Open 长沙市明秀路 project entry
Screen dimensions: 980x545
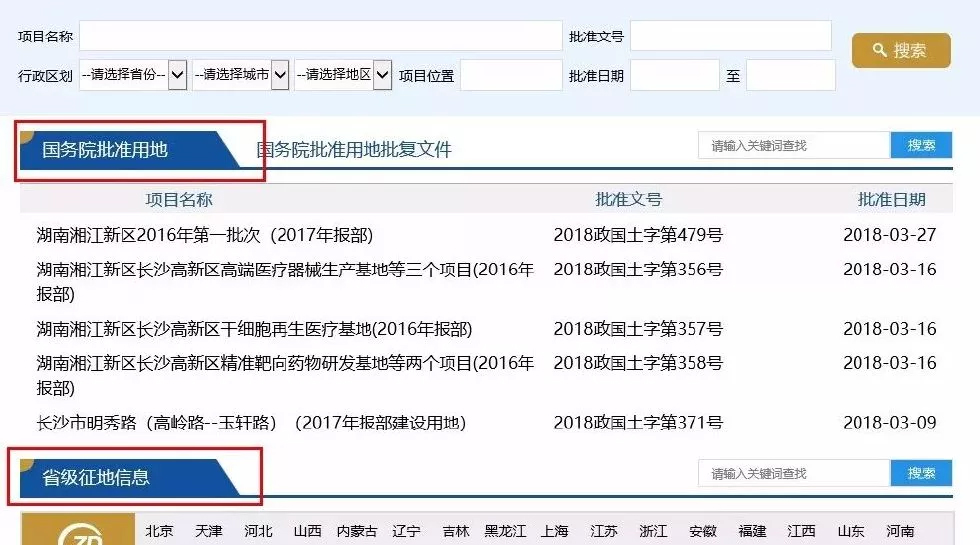[251, 423]
